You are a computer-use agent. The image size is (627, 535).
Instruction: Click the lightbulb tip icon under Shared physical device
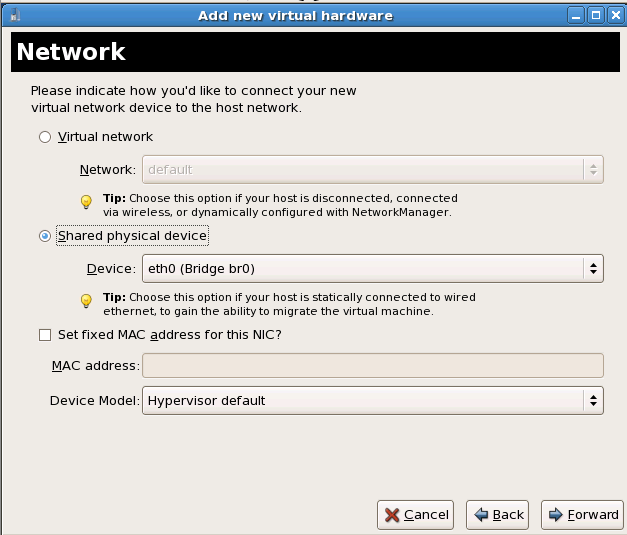click(86, 301)
